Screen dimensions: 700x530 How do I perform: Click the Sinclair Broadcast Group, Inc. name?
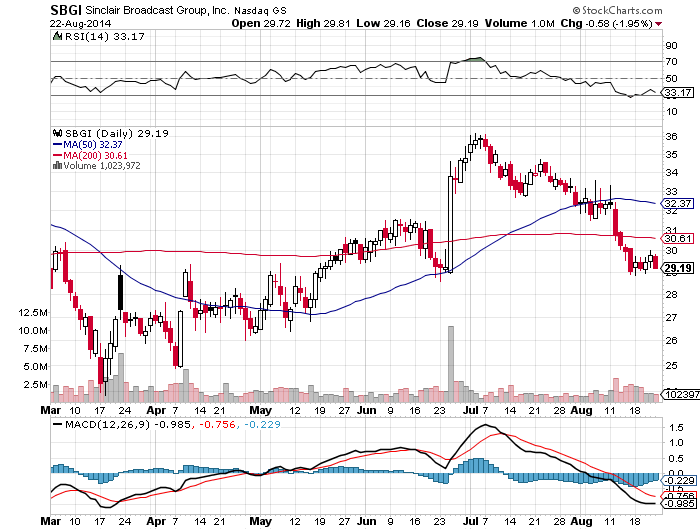tap(157, 10)
